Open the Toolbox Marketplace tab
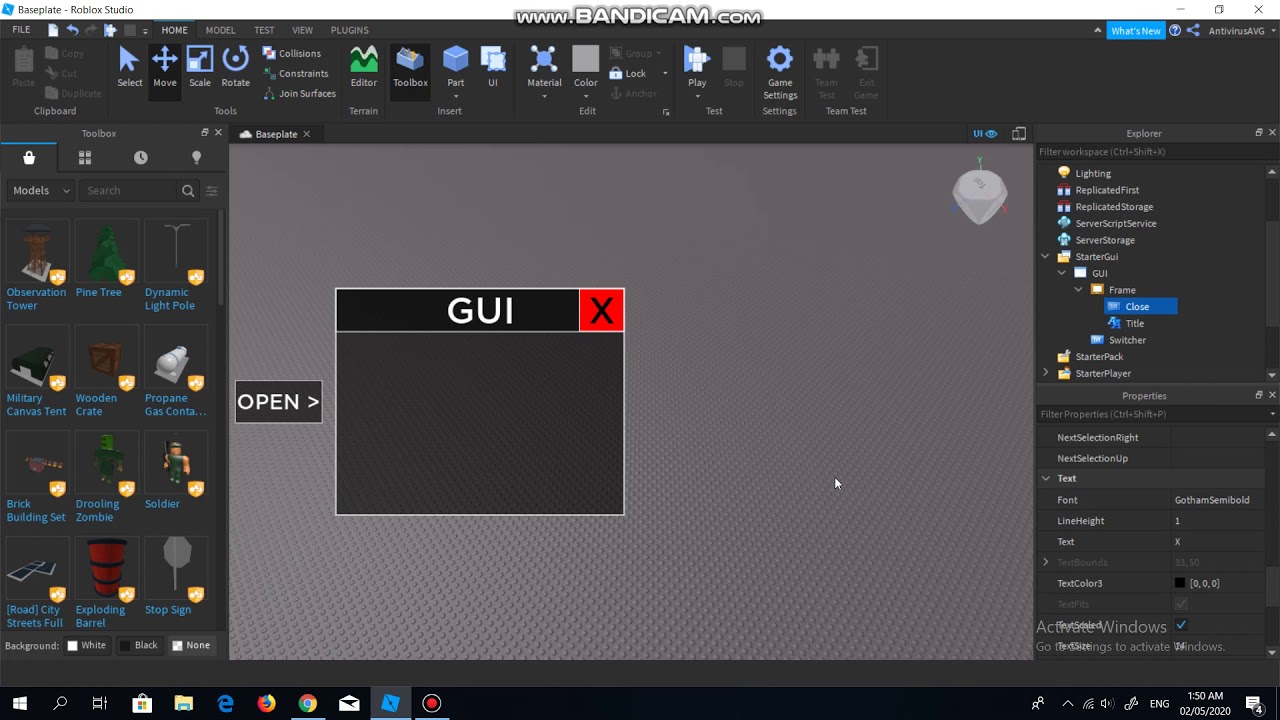 click(29, 157)
